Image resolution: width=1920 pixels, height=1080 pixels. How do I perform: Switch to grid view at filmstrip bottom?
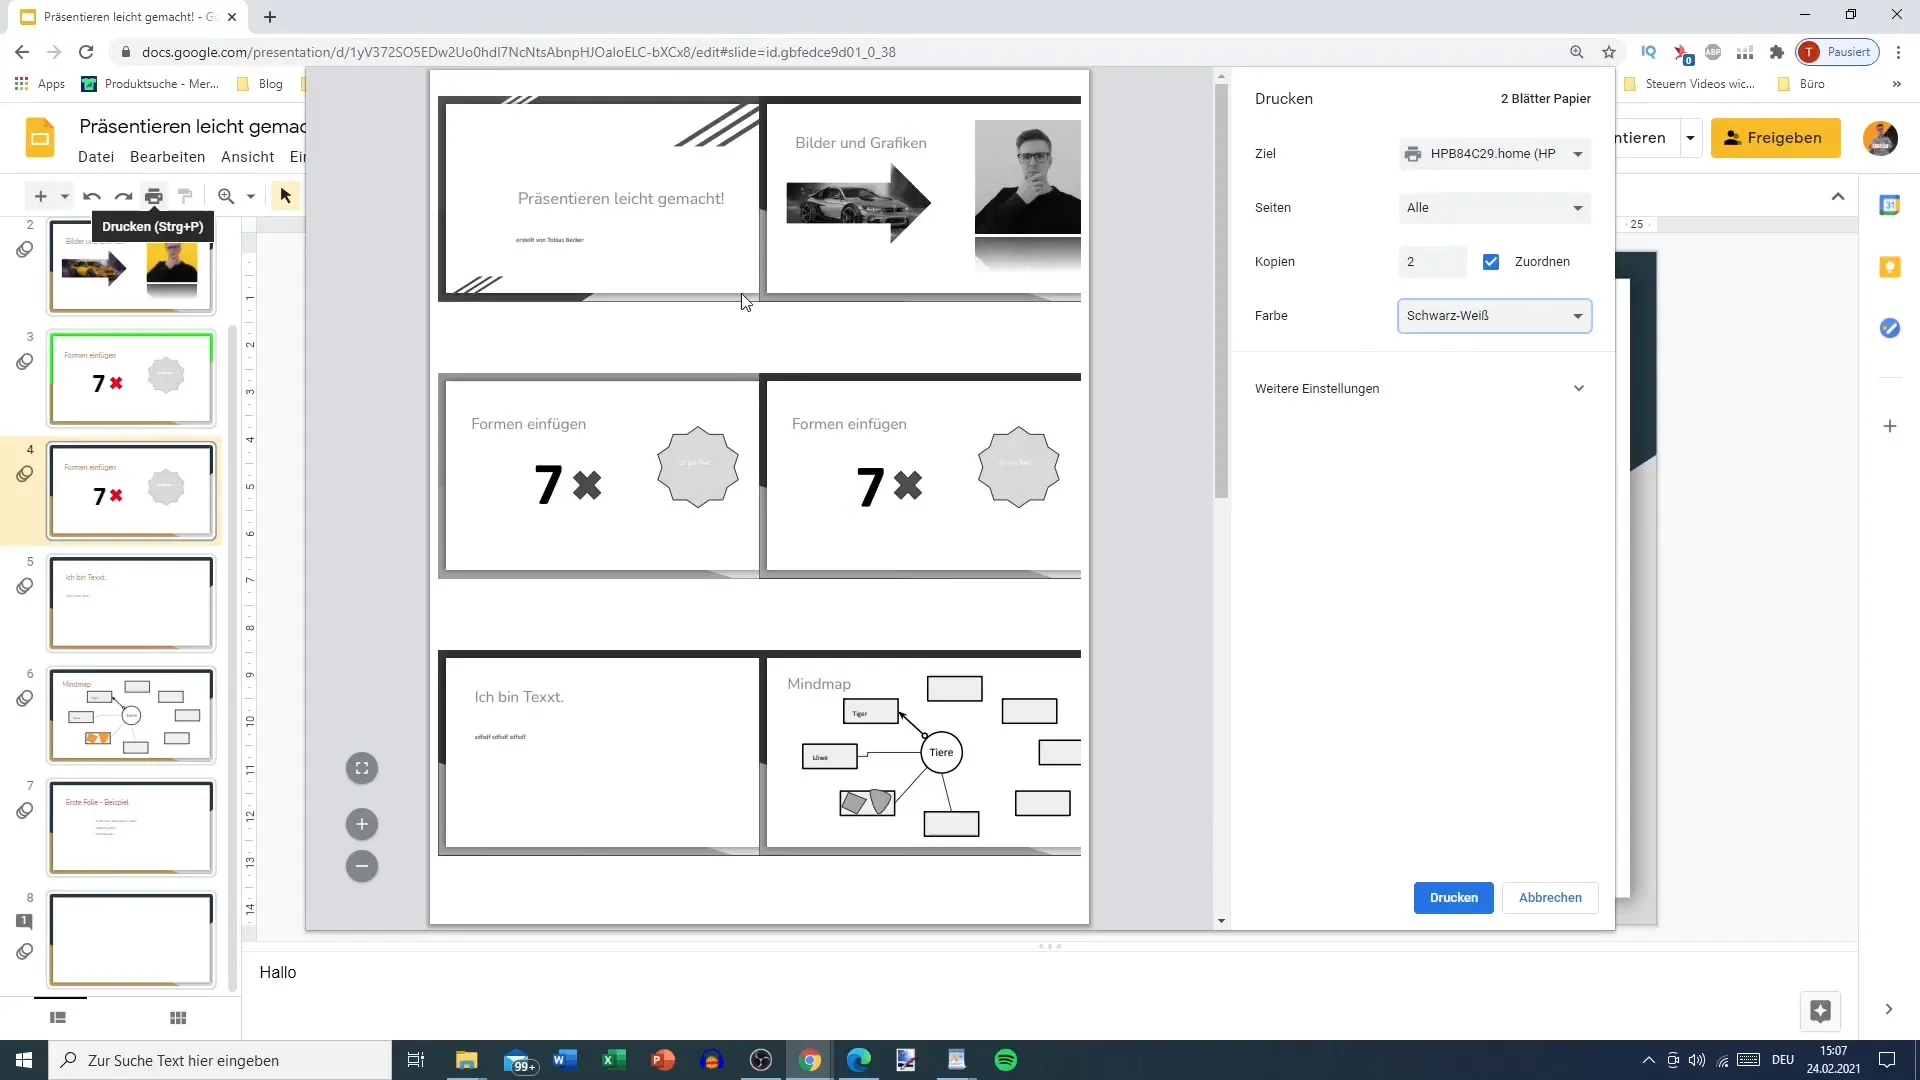point(178,1018)
